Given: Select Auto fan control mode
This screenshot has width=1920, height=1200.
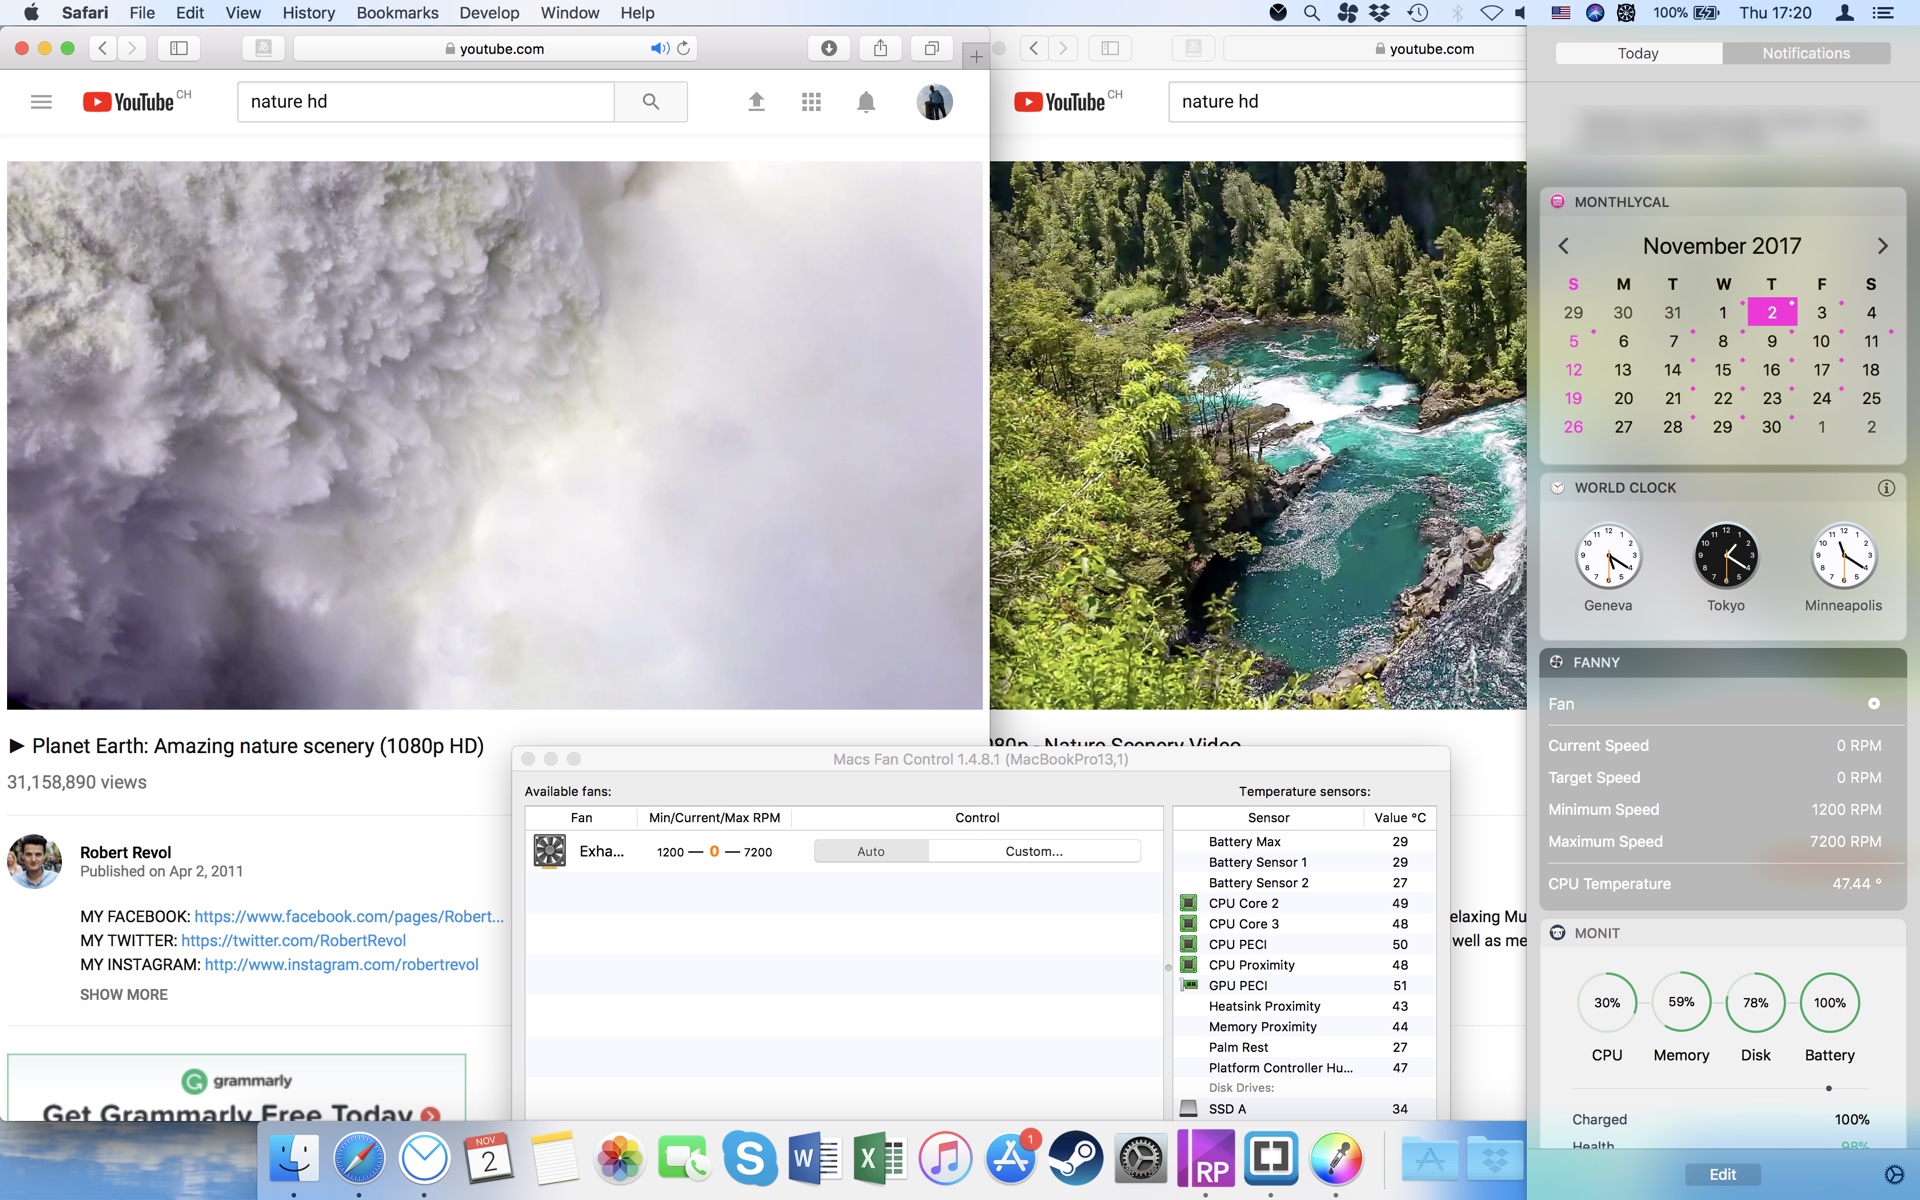Looking at the screenshot, I should point(871,851).
